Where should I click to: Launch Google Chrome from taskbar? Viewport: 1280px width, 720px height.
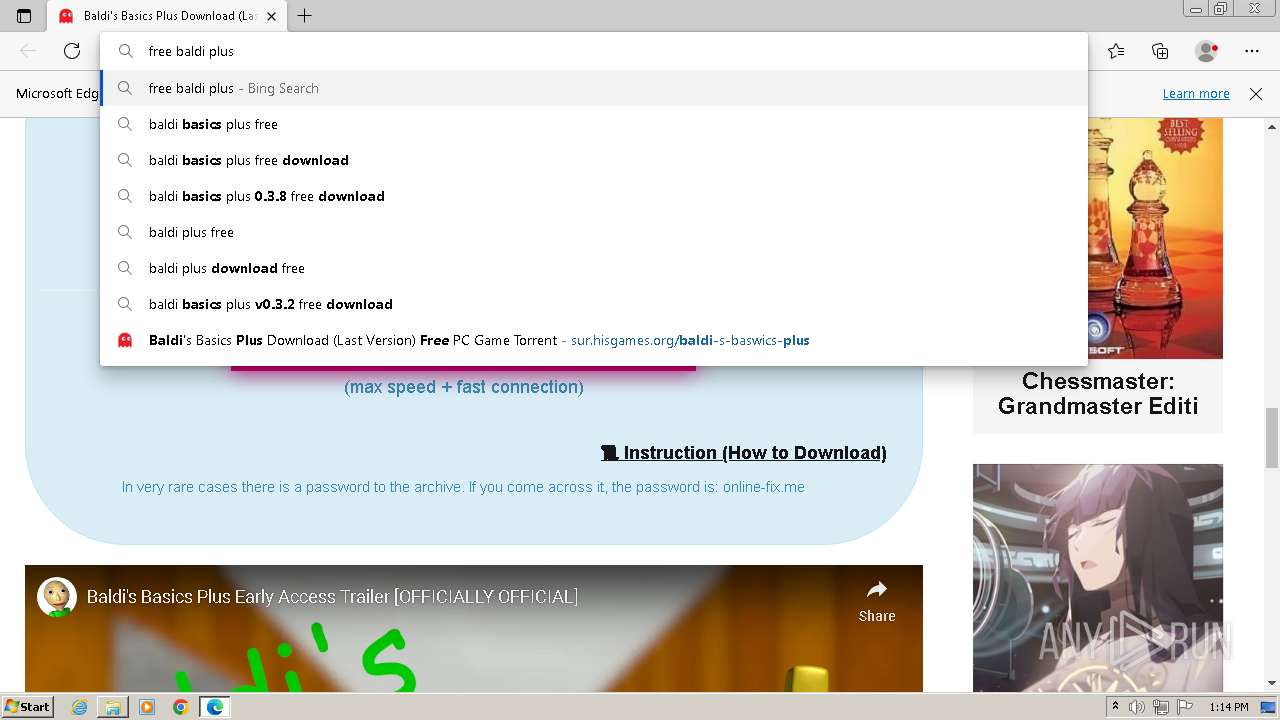(180, 707)
